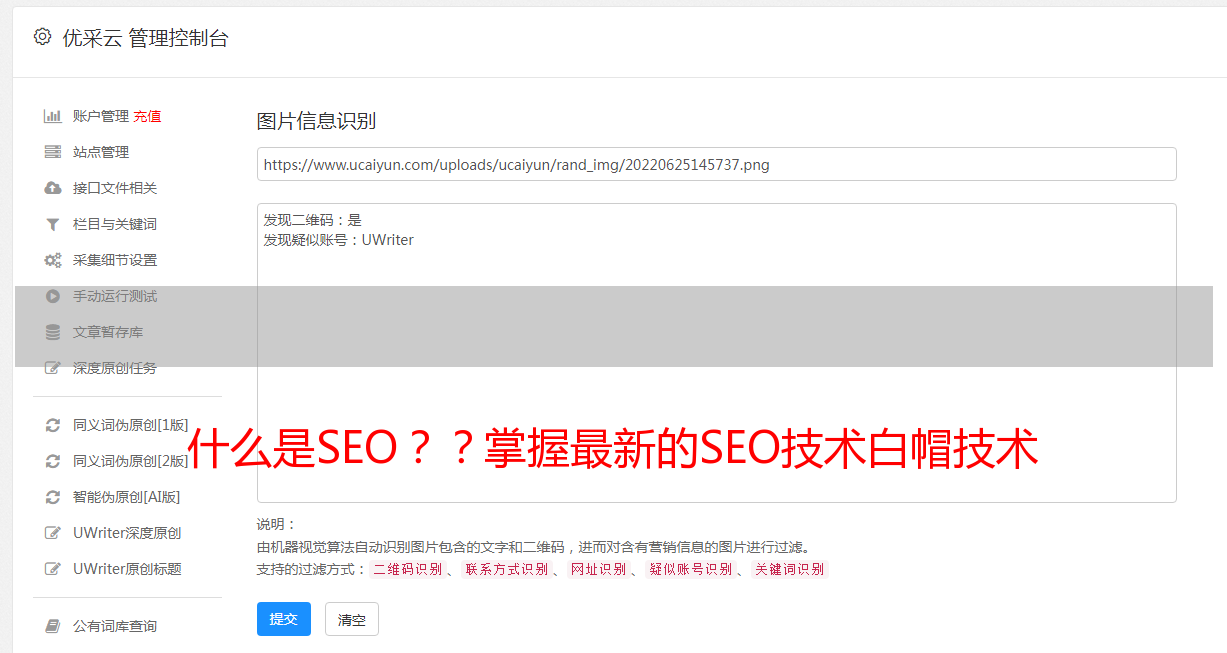Select UWriter原创标题 in sidebar
The width and height of the screenshot is (1227, 653).
pos(127,569)
